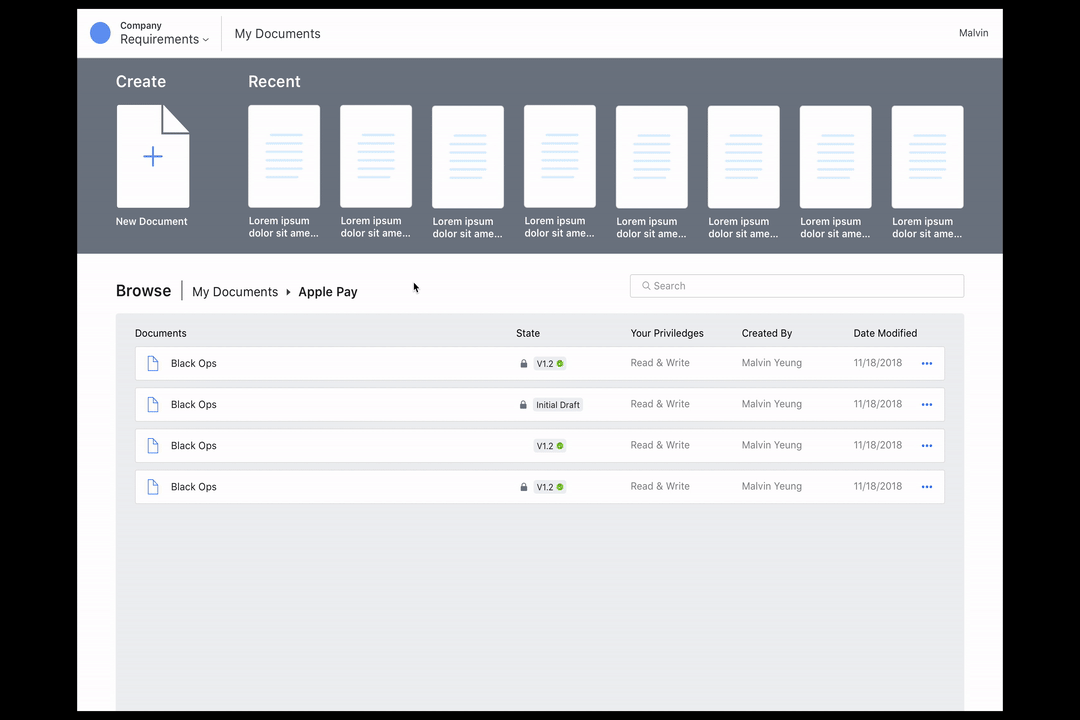The width and height of the screenshot is (1080, 720).
Task: Open the sixth Recent document thumbnail
Action: pos(744,157)
